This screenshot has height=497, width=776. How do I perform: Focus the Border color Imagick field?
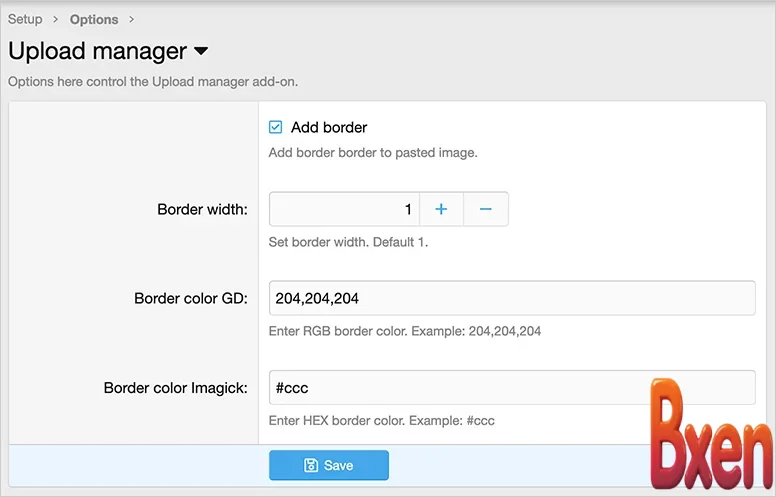512,388
